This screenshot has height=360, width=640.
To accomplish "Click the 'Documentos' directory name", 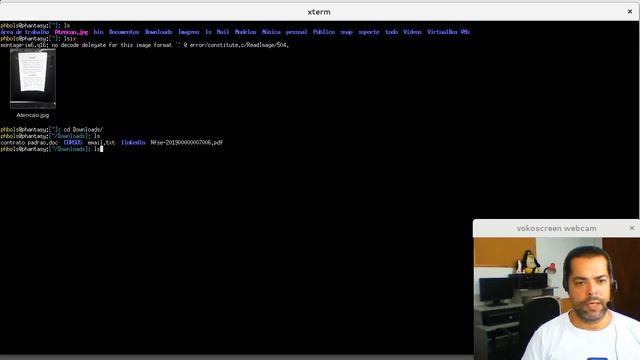I will click(124, 32).
